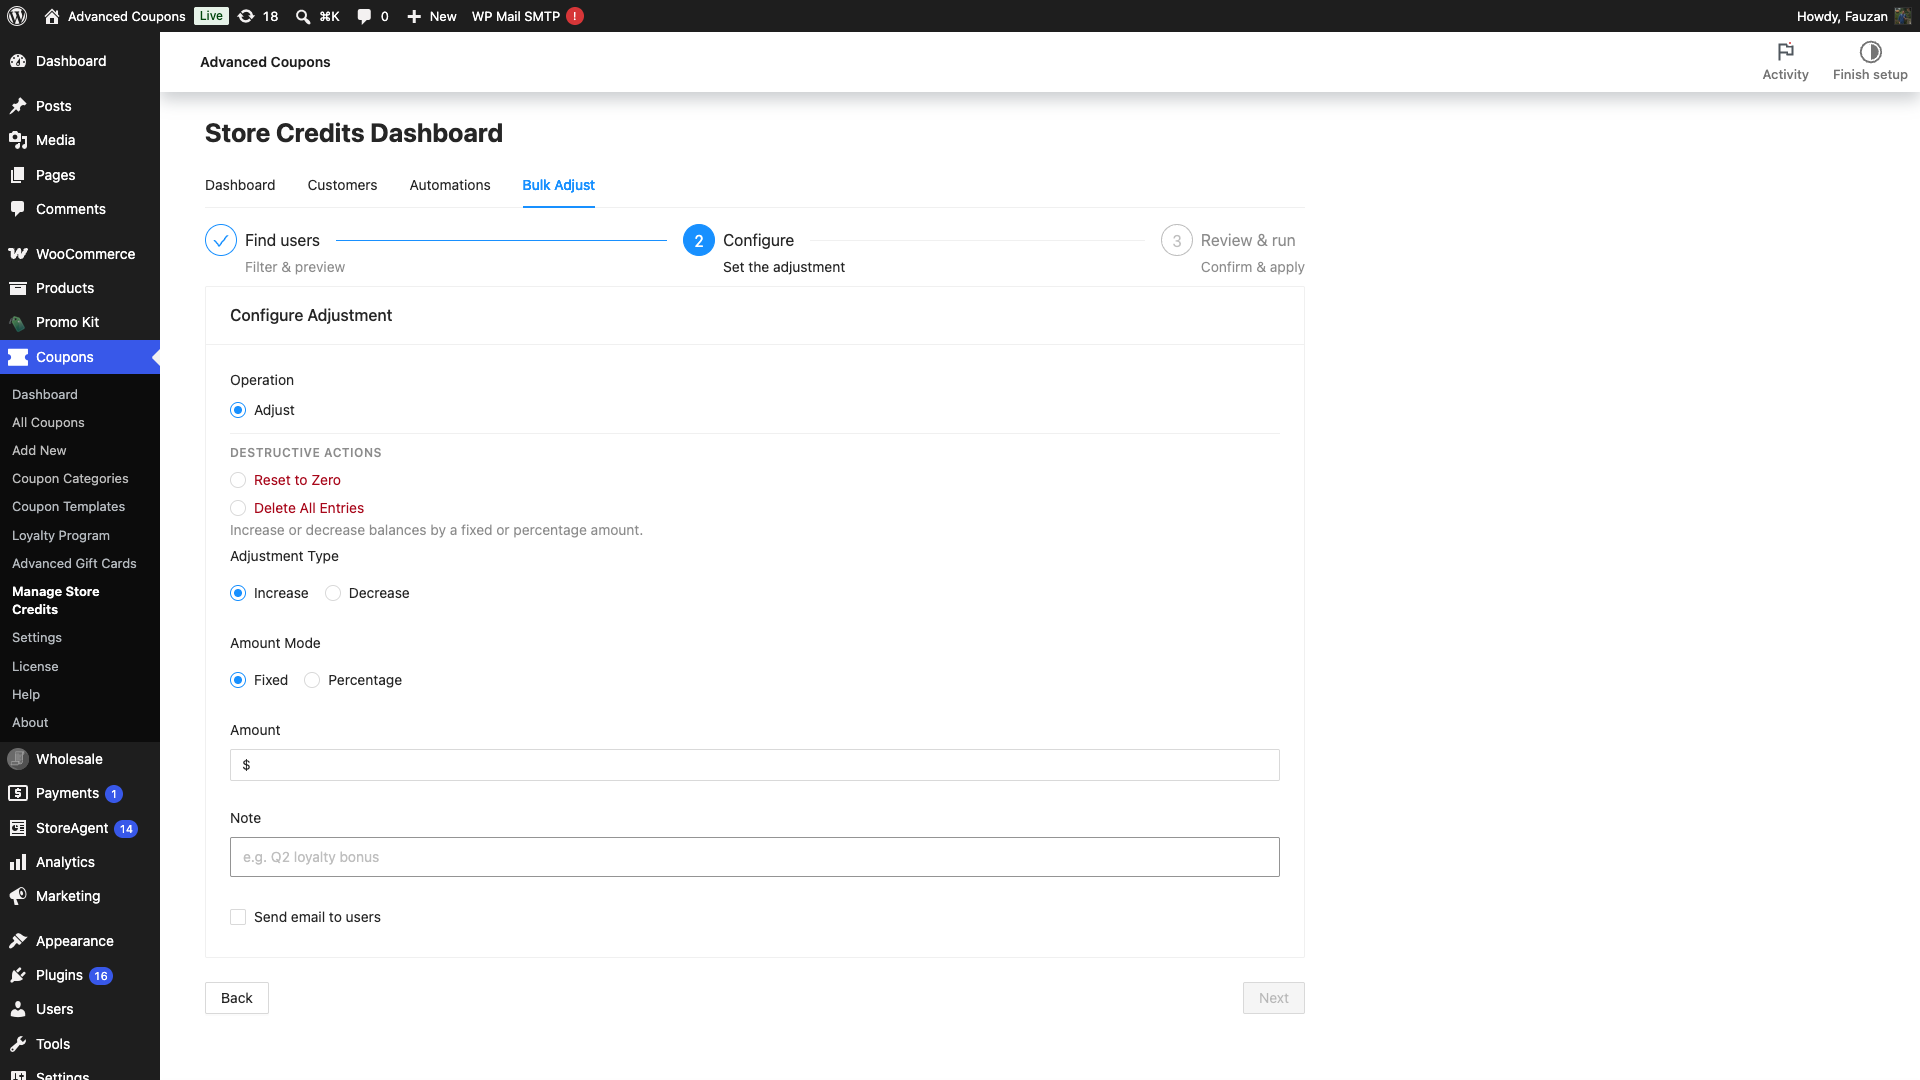Open the comments bubble icon in admin bar
1920x1080 pixels.
(364, 16)
